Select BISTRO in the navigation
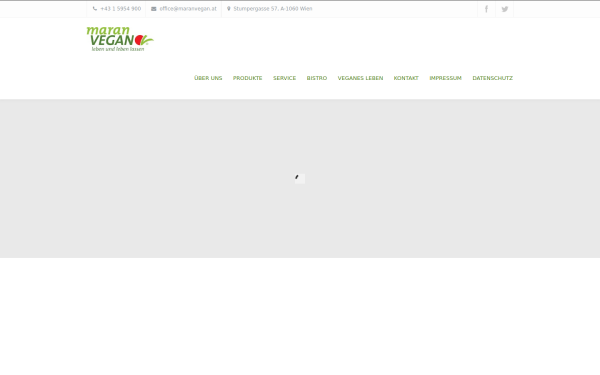Viewport: 600px width, 375px height. 317,78
